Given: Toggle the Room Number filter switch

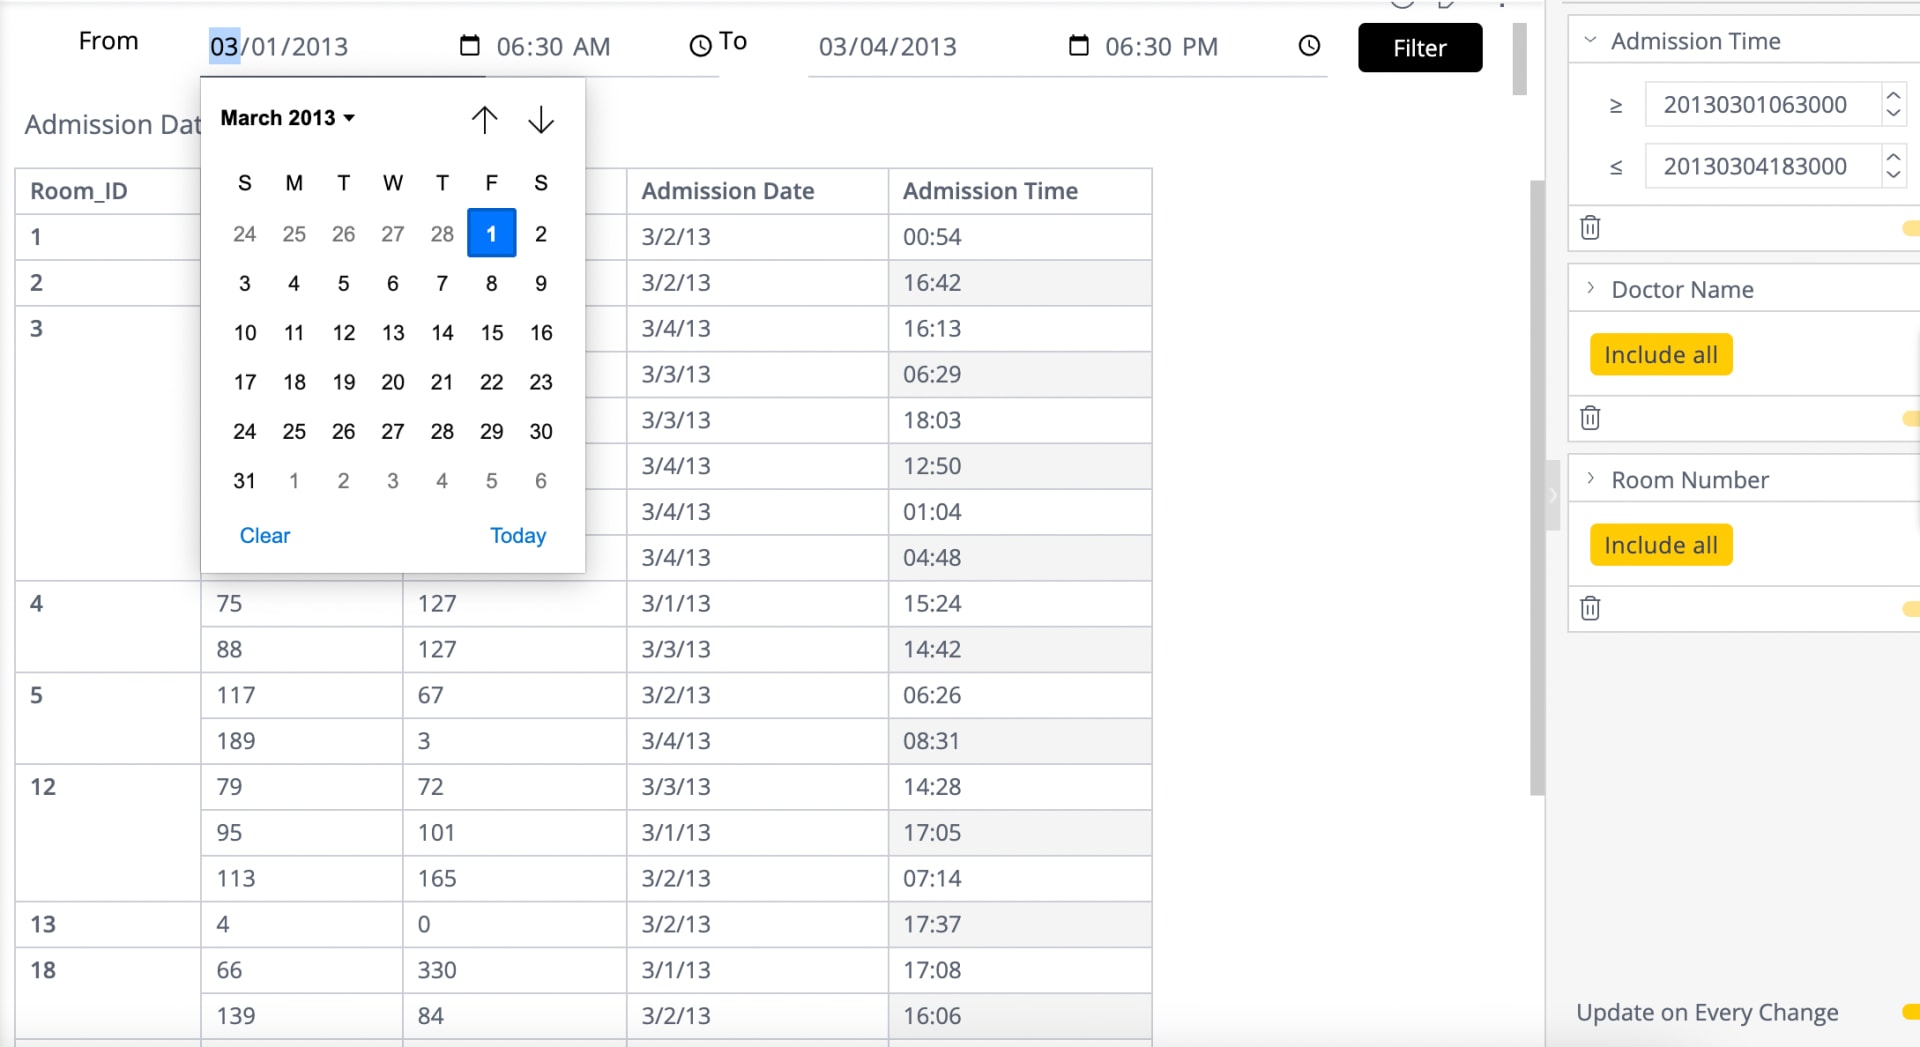Looking at the screenshot, I should coord(1911,608).
